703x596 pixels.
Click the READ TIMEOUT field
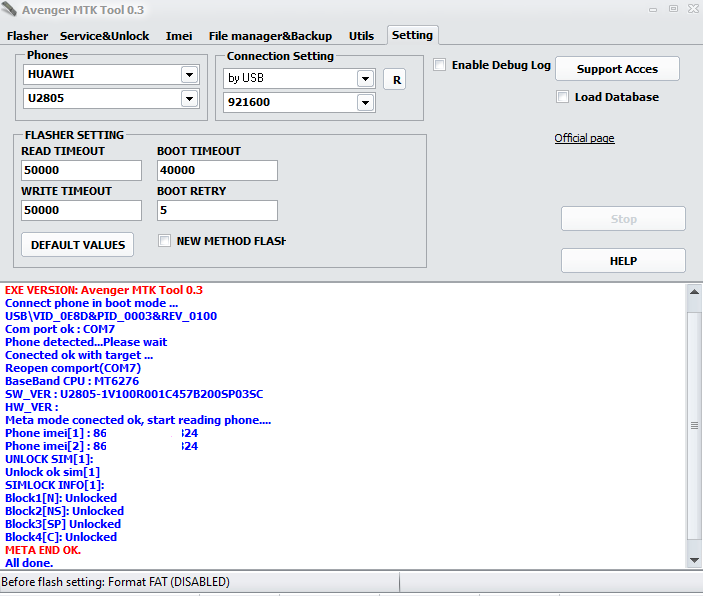pyautogui.click(x=81, y=170)
